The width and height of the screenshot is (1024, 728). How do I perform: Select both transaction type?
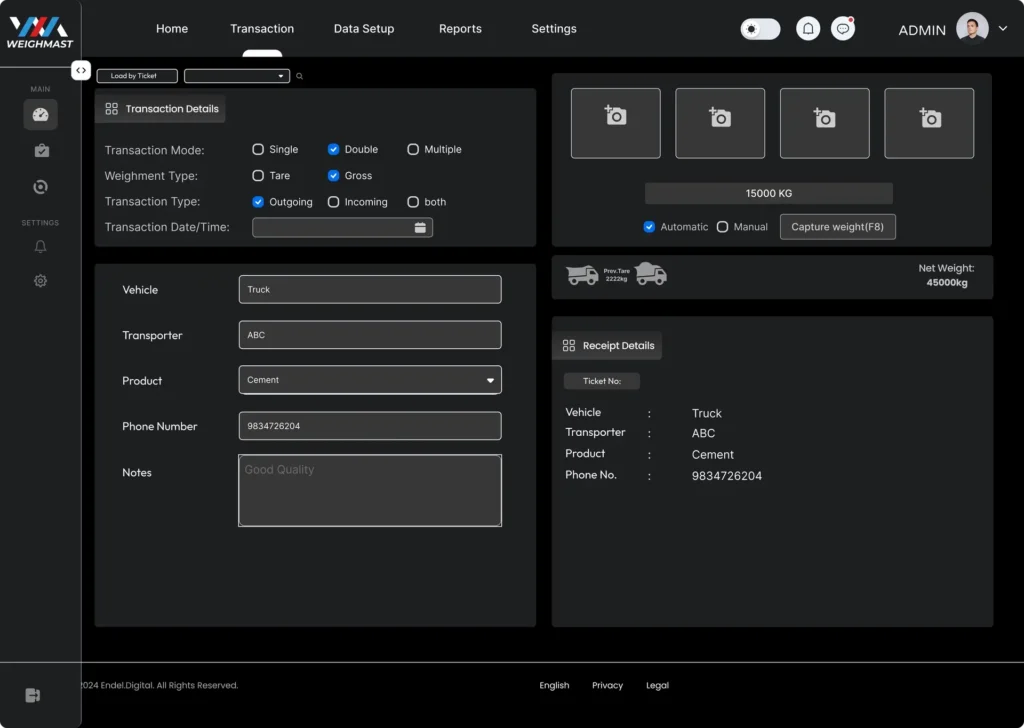pos(413,202)
